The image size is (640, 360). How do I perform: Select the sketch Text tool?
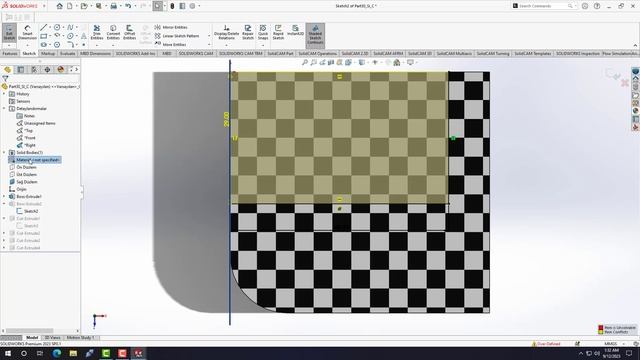[84, 36]
